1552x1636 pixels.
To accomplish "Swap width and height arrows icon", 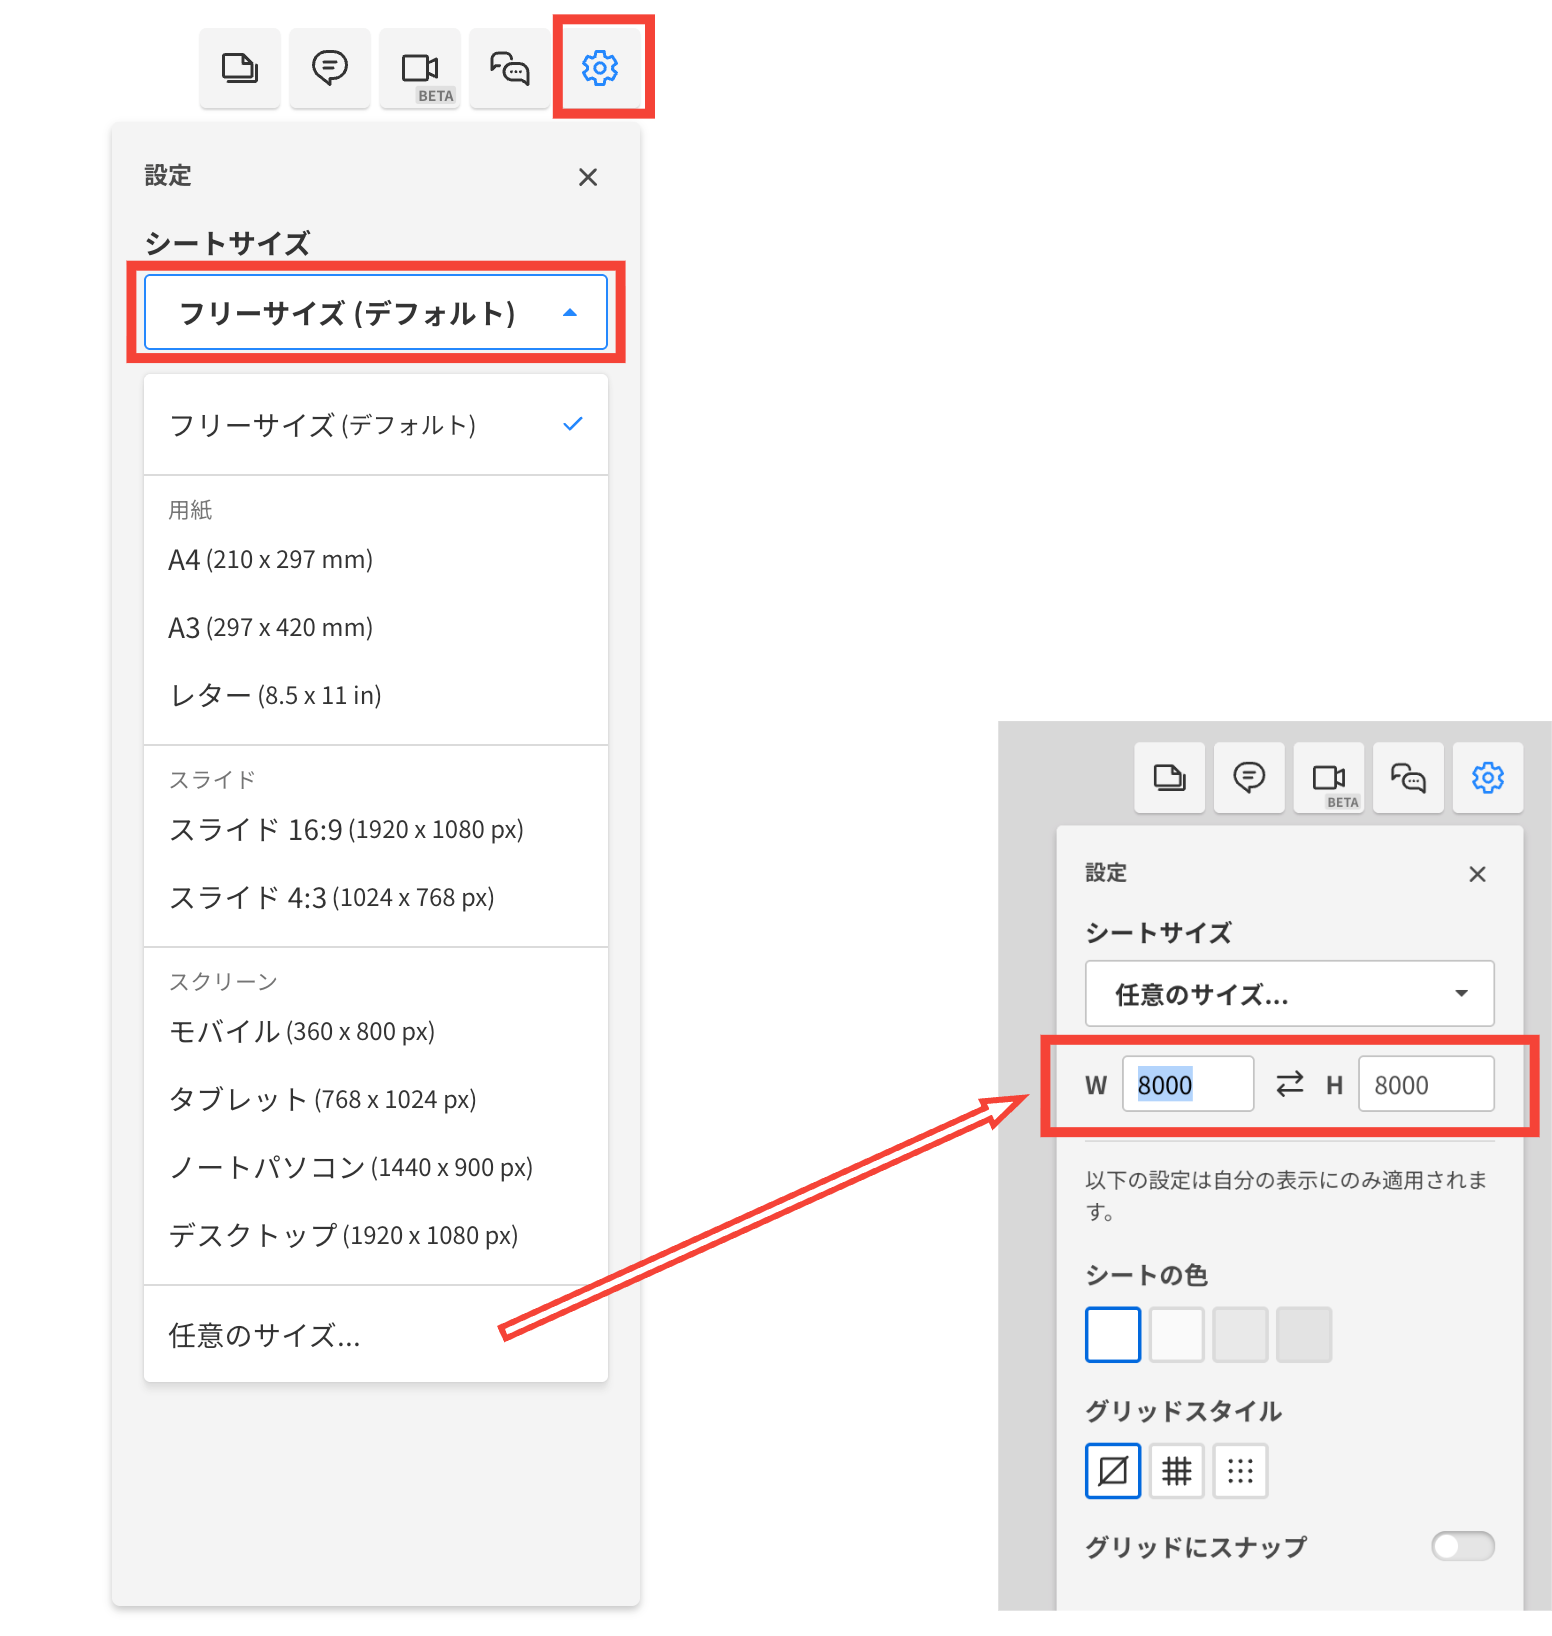I will point(1290,1084).
